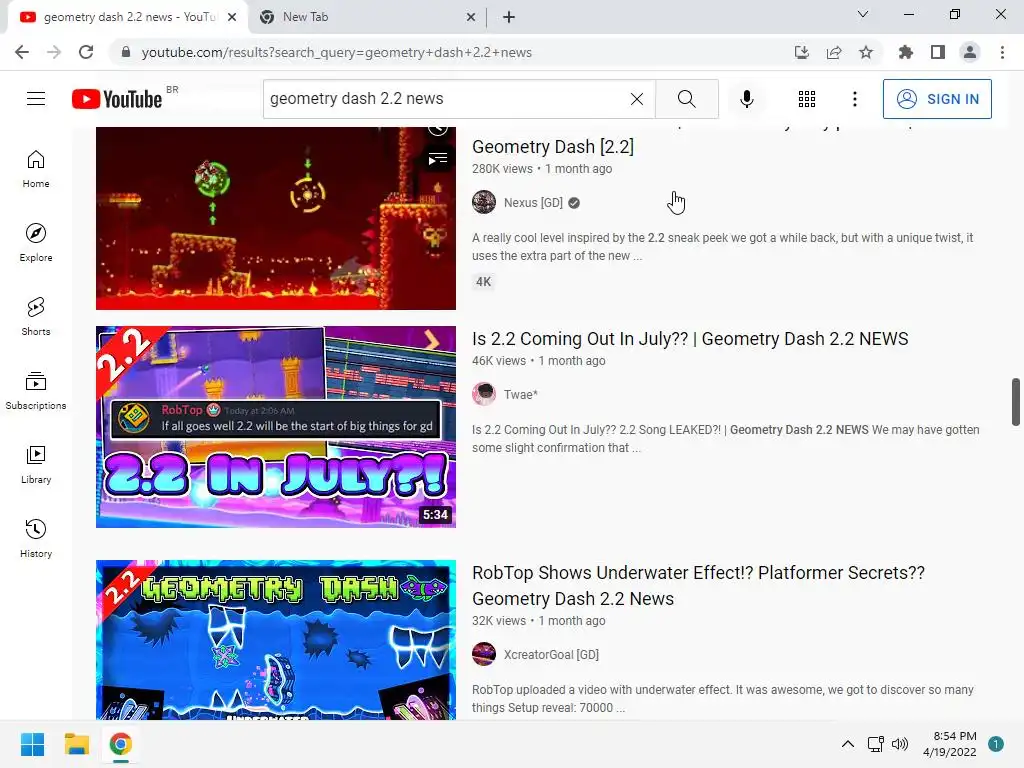Open the underwater Geometry Dash thumbnail

[276, 640]
